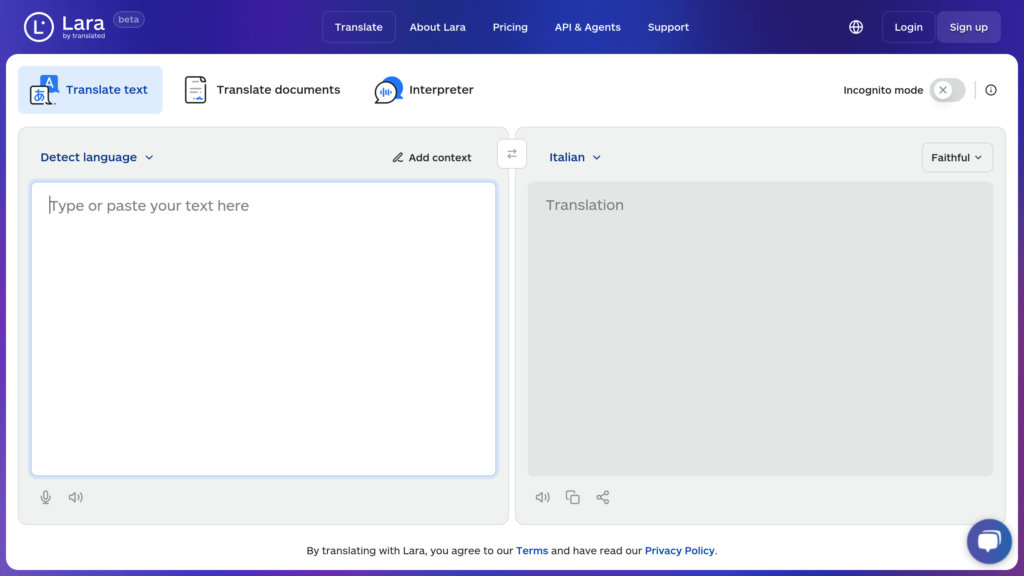Viewport: 1024px width, 576px height.
Task: Swap source and target languages
Action: tap(512, 154)
